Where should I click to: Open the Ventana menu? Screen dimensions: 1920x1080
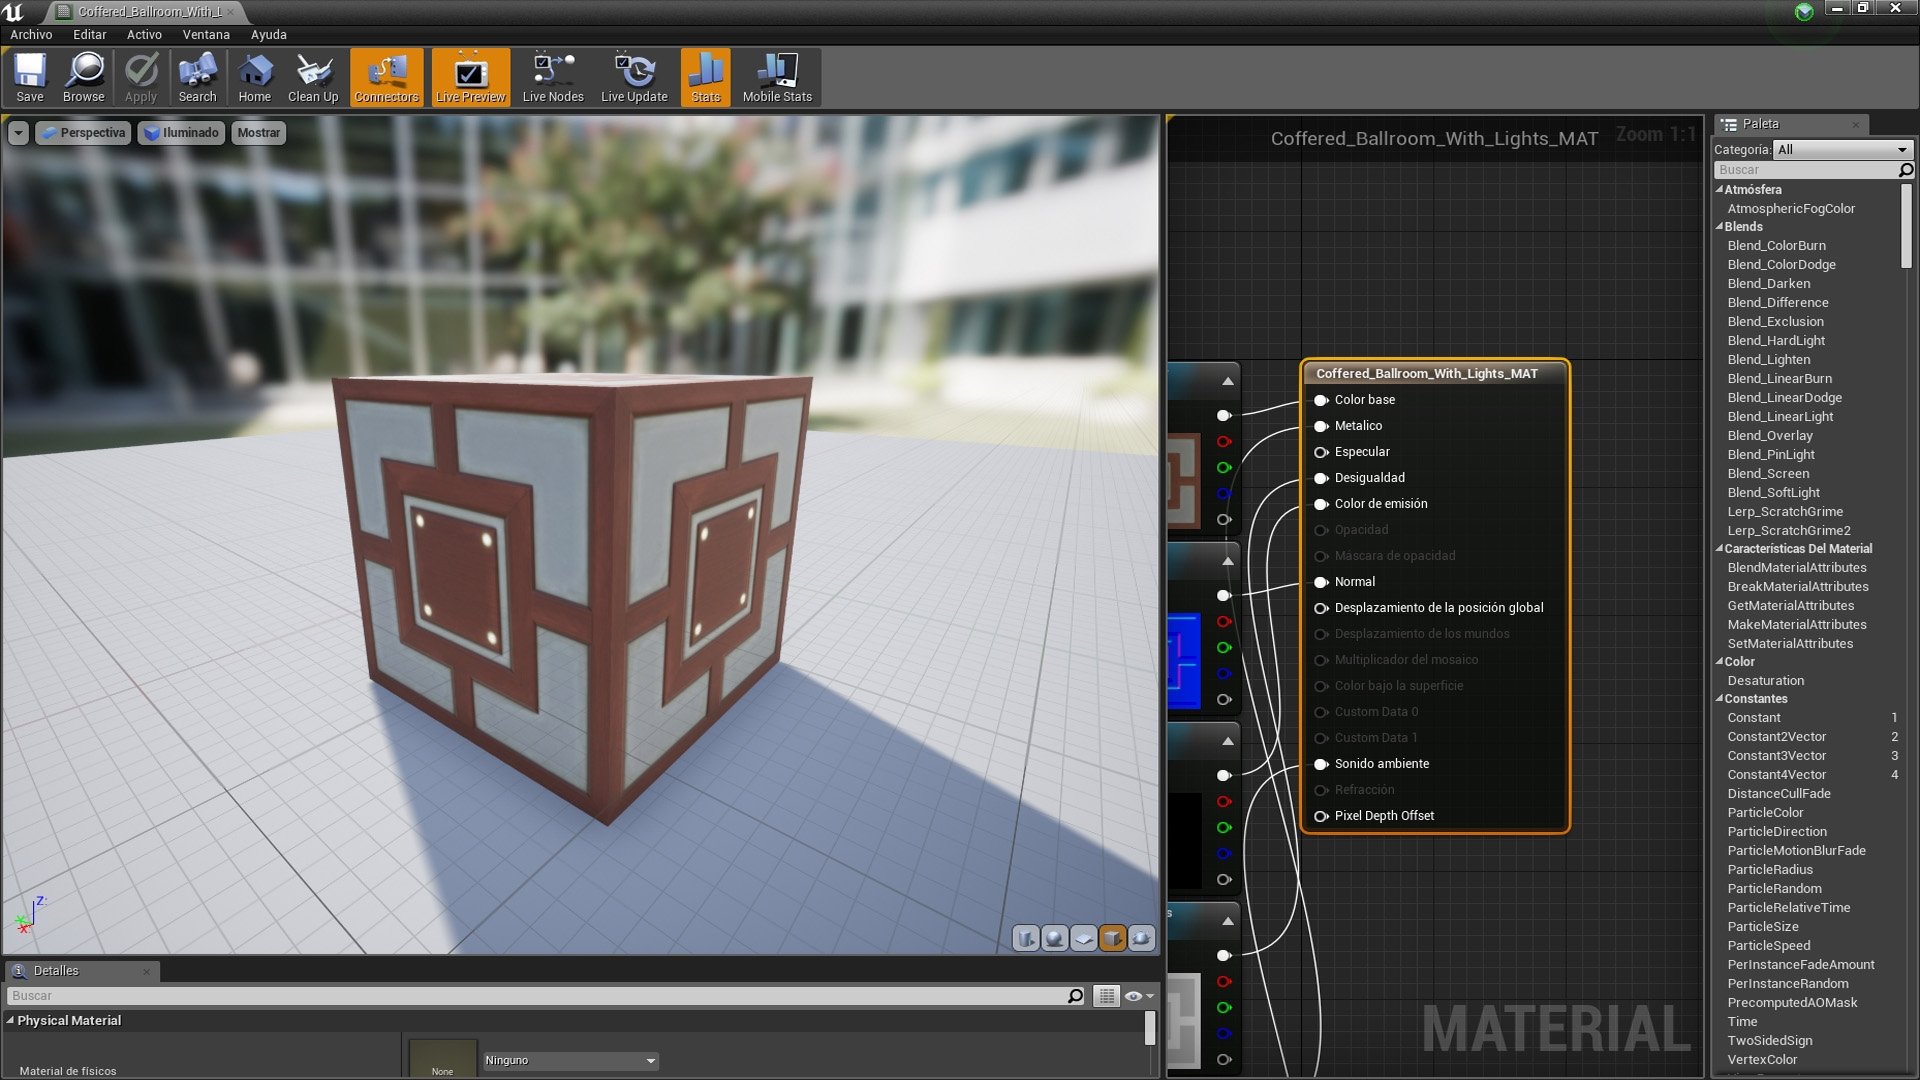click(x=205, y=34)
